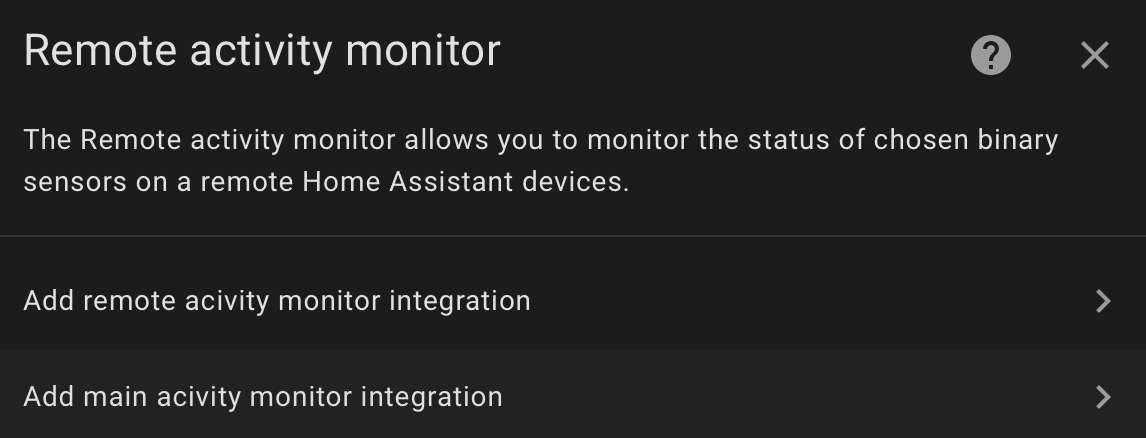Show documentation via the circular help icon
Image resolution: width=1146 pixels, height=438 pixels.
(x=990, y=55)
